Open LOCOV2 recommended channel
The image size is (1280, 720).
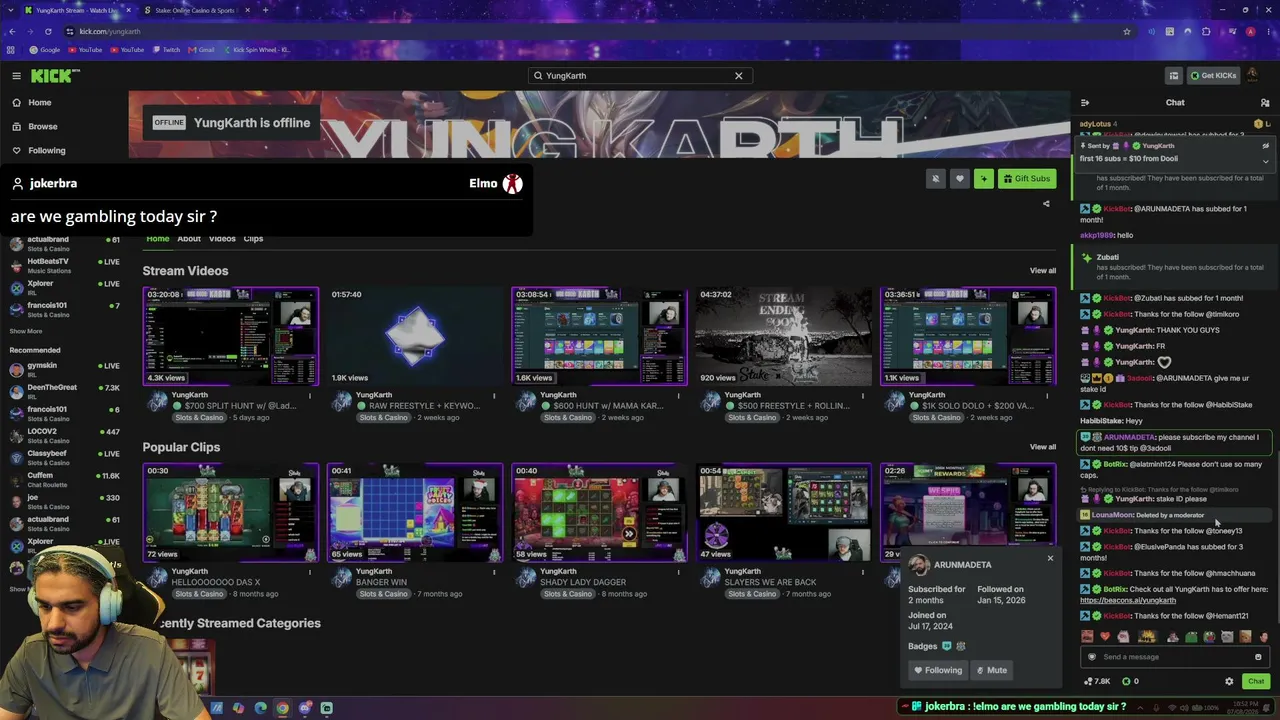click(64, 435)
